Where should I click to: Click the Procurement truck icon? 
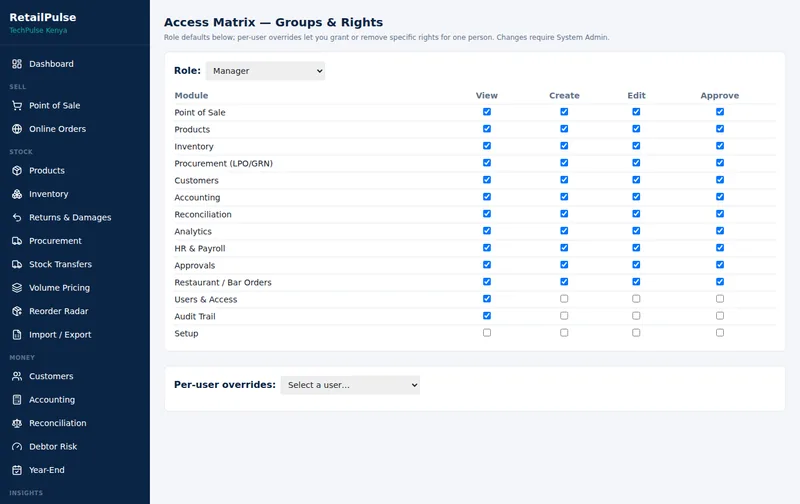coord(17,241)
